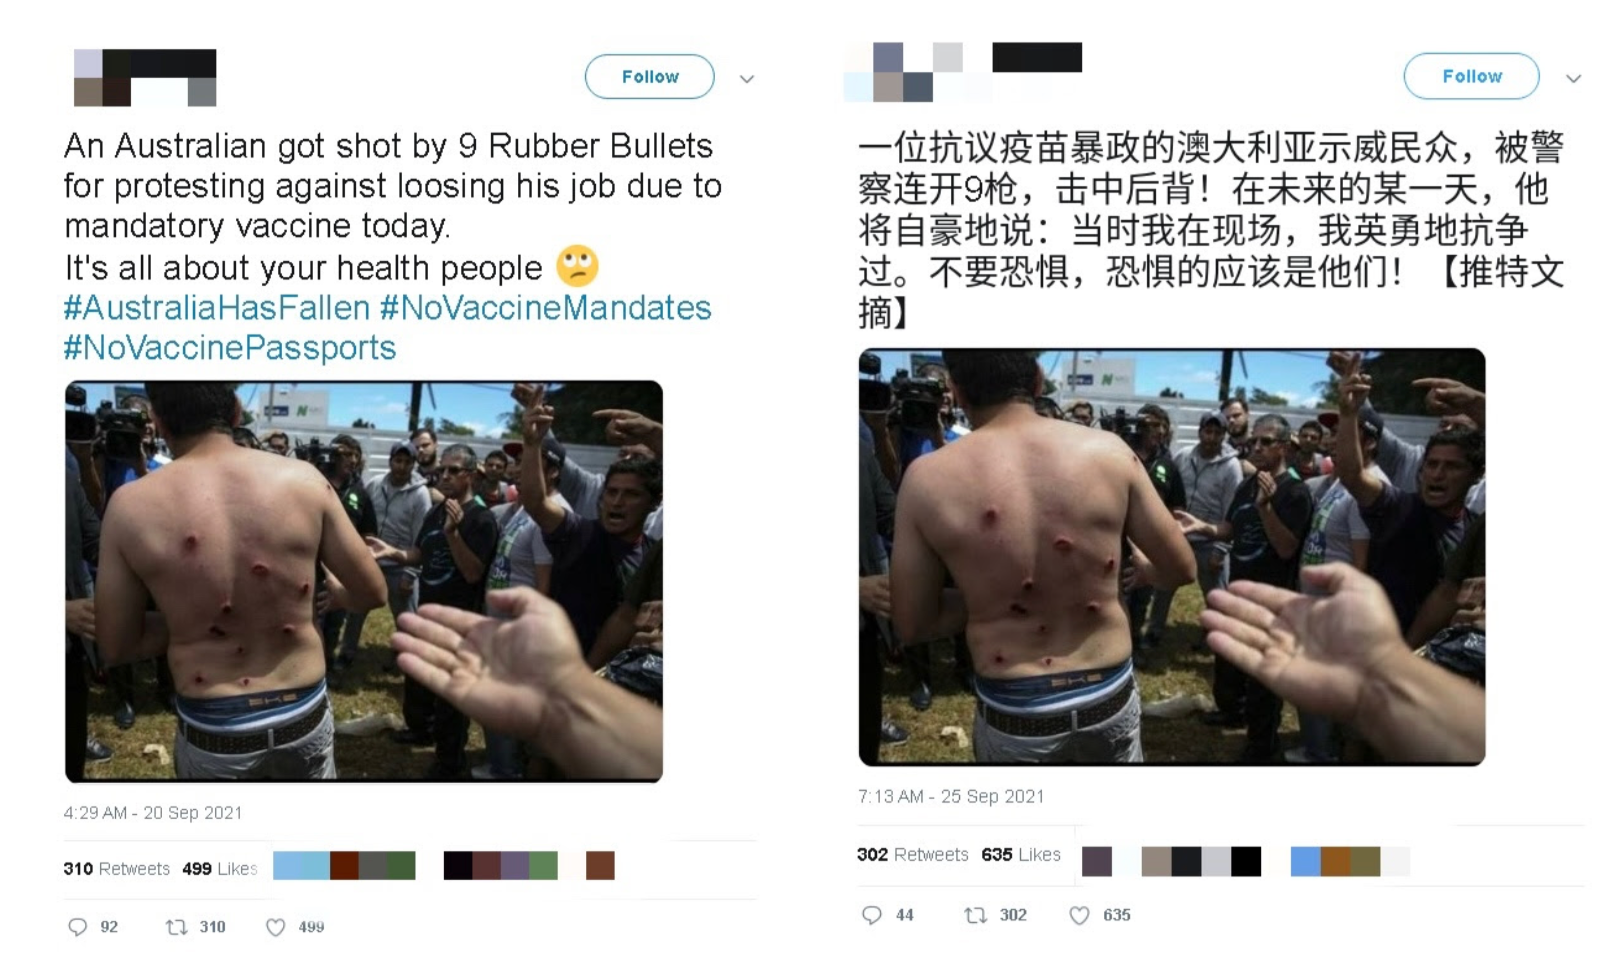
Task: Click the reply icon showing 44 replies
Action: point(872,915)
